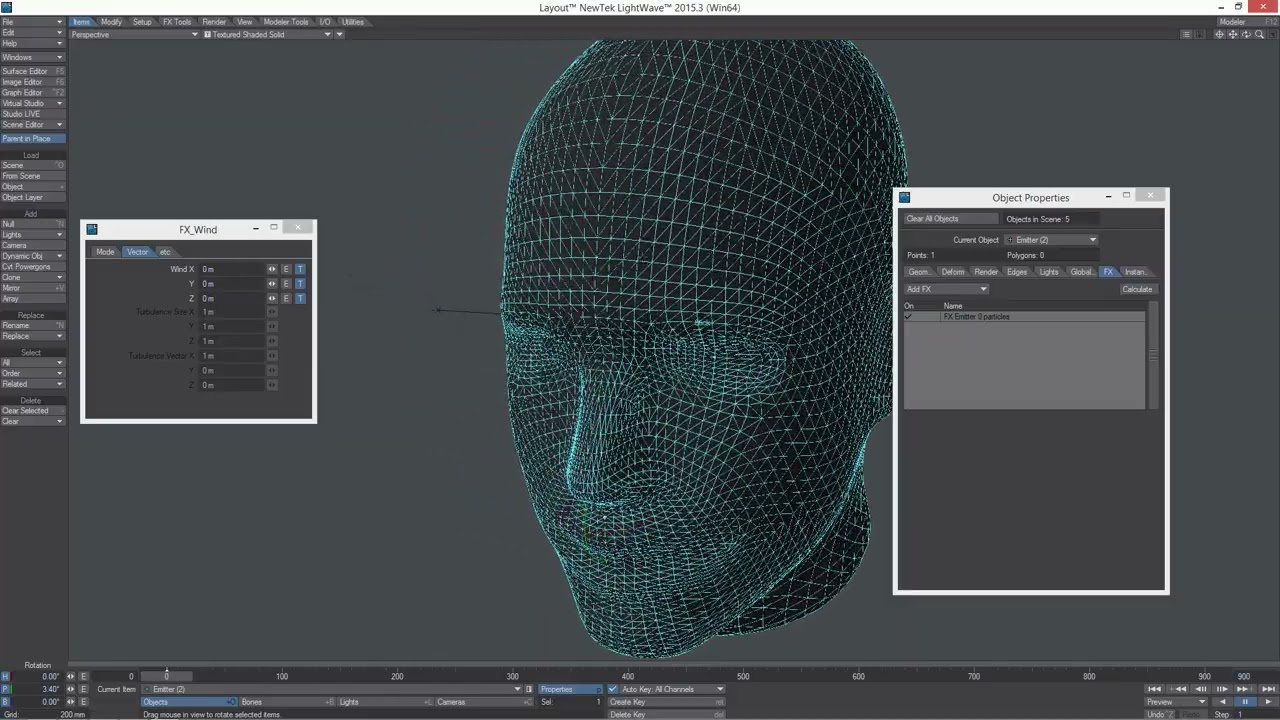The width and height of the screenshot is (1280, 720).
Task: Open the Surface Editor
Action: click(32, 71)
